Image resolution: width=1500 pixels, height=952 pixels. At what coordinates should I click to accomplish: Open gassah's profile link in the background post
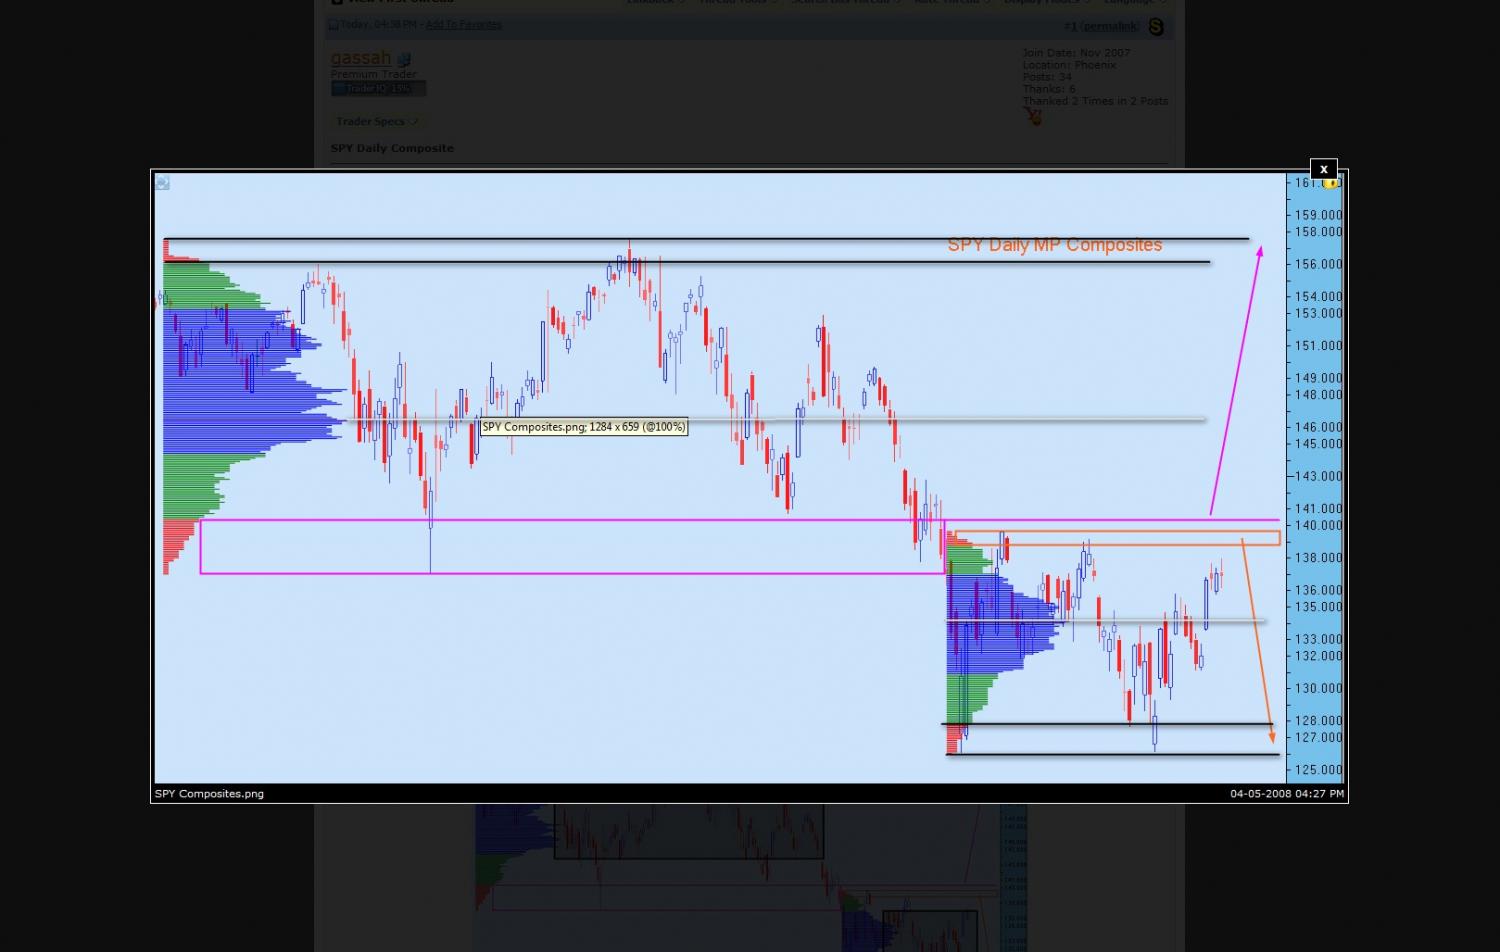point(361,58)
